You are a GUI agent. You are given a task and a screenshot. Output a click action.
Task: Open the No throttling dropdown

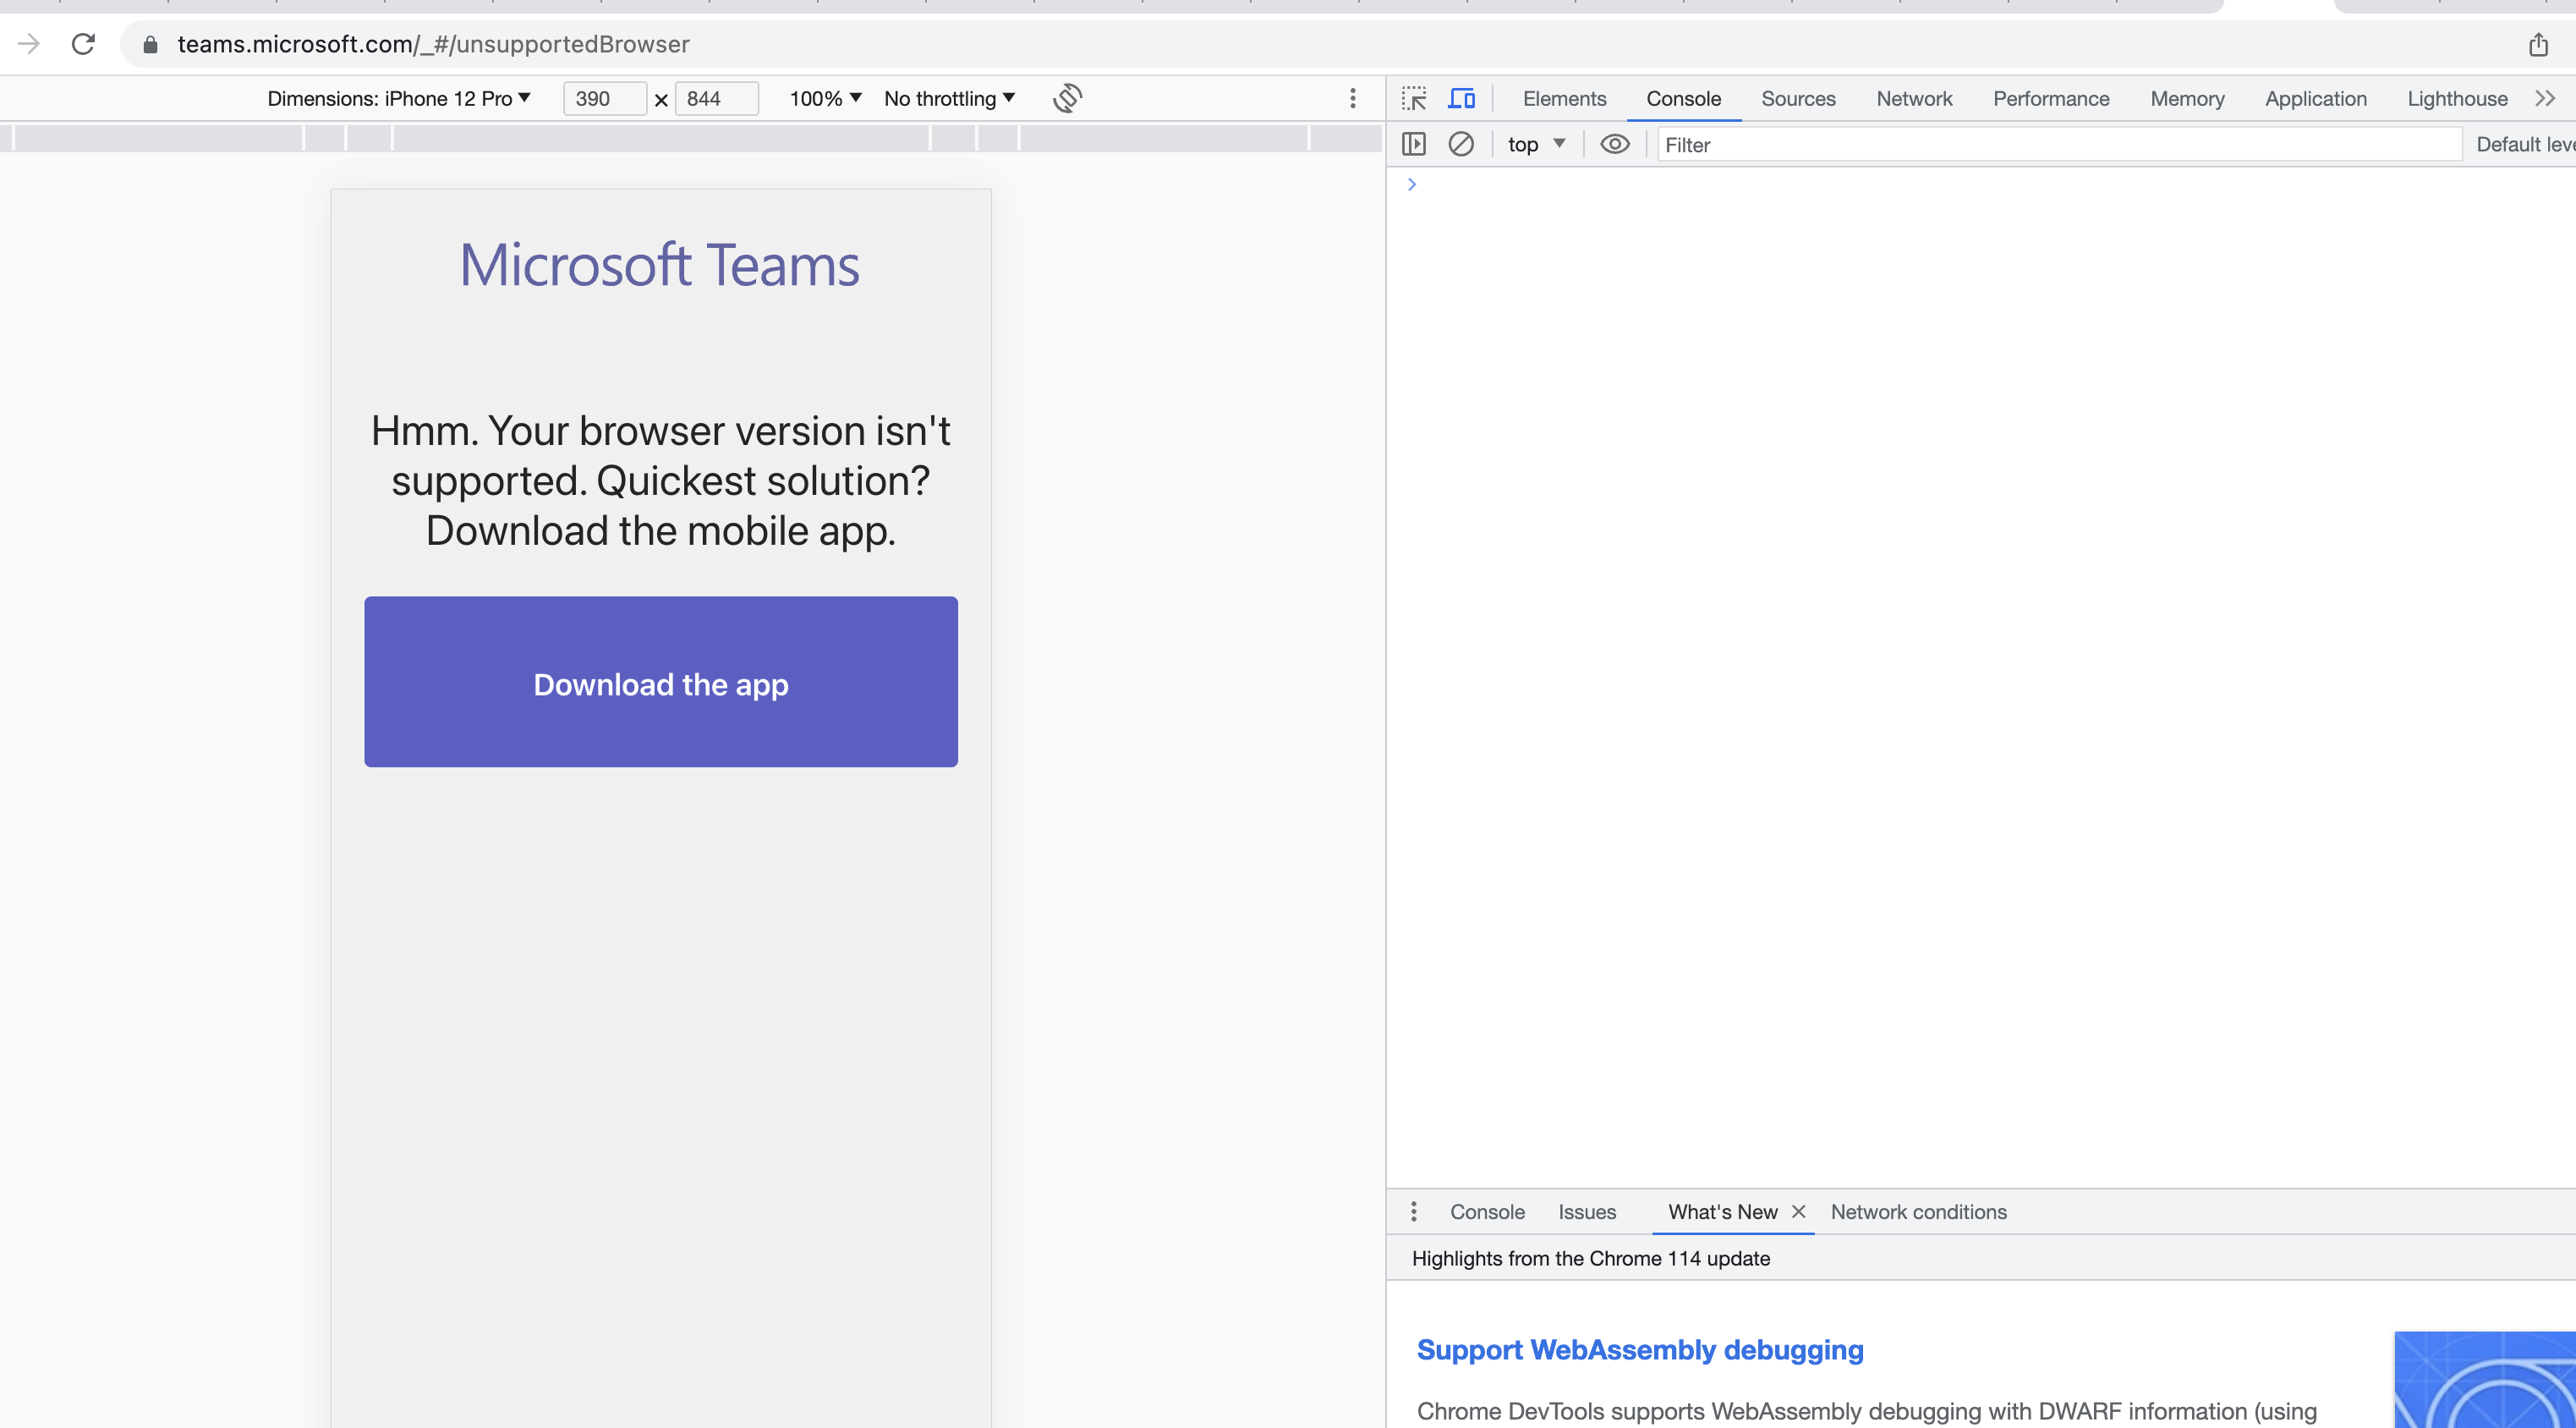coord(947,98)
